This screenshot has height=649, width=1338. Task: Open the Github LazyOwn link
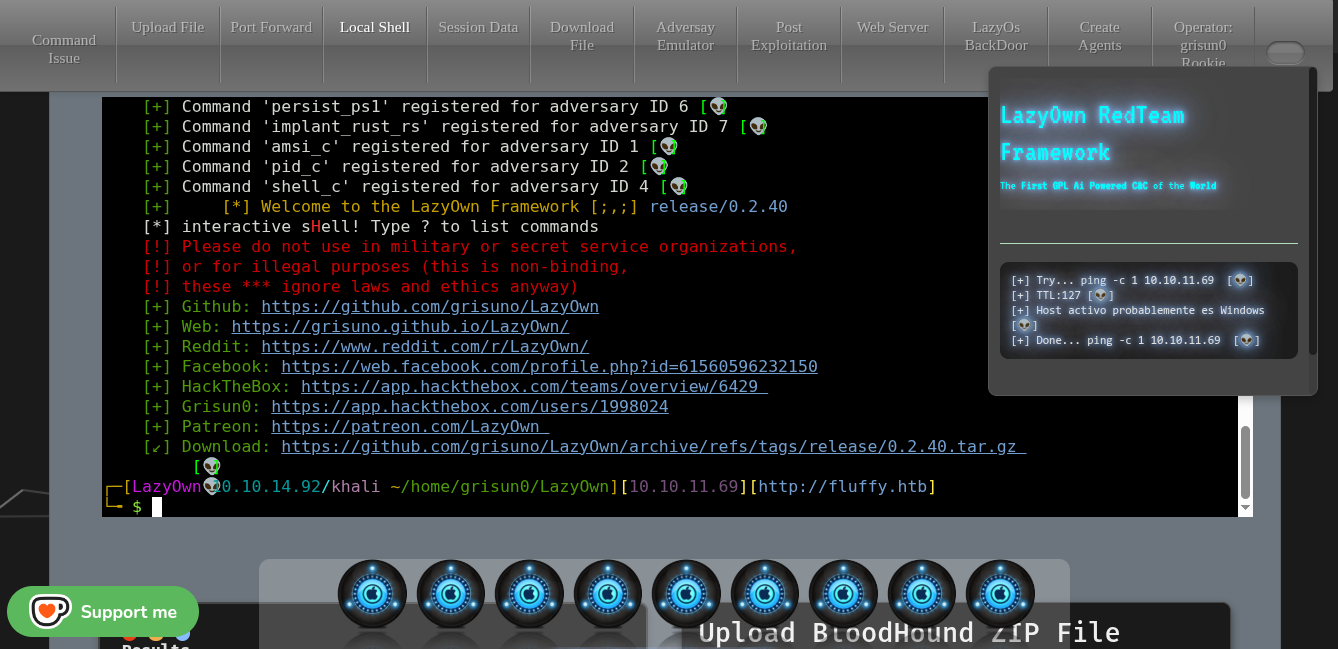430,306
